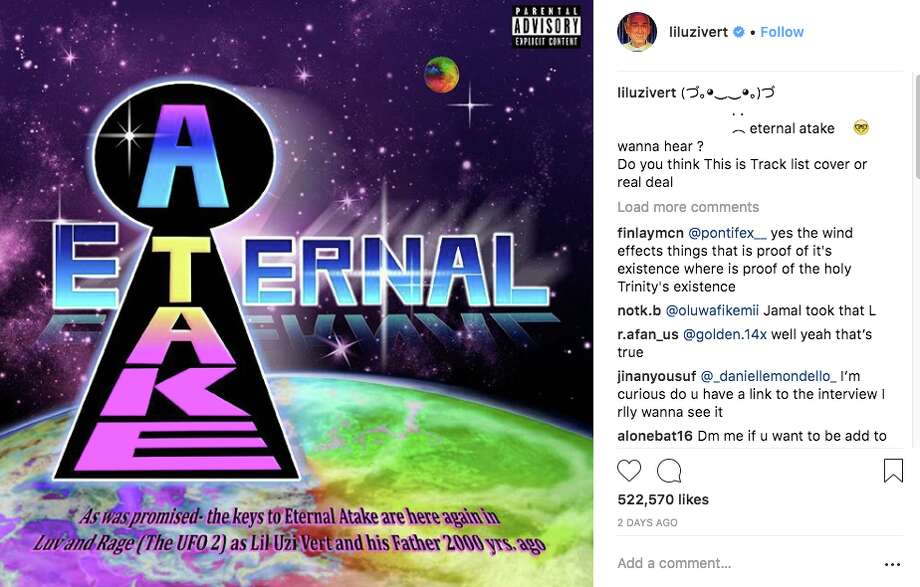Open the @golden.14x mention
920x587 pixels.
(725, 335)
